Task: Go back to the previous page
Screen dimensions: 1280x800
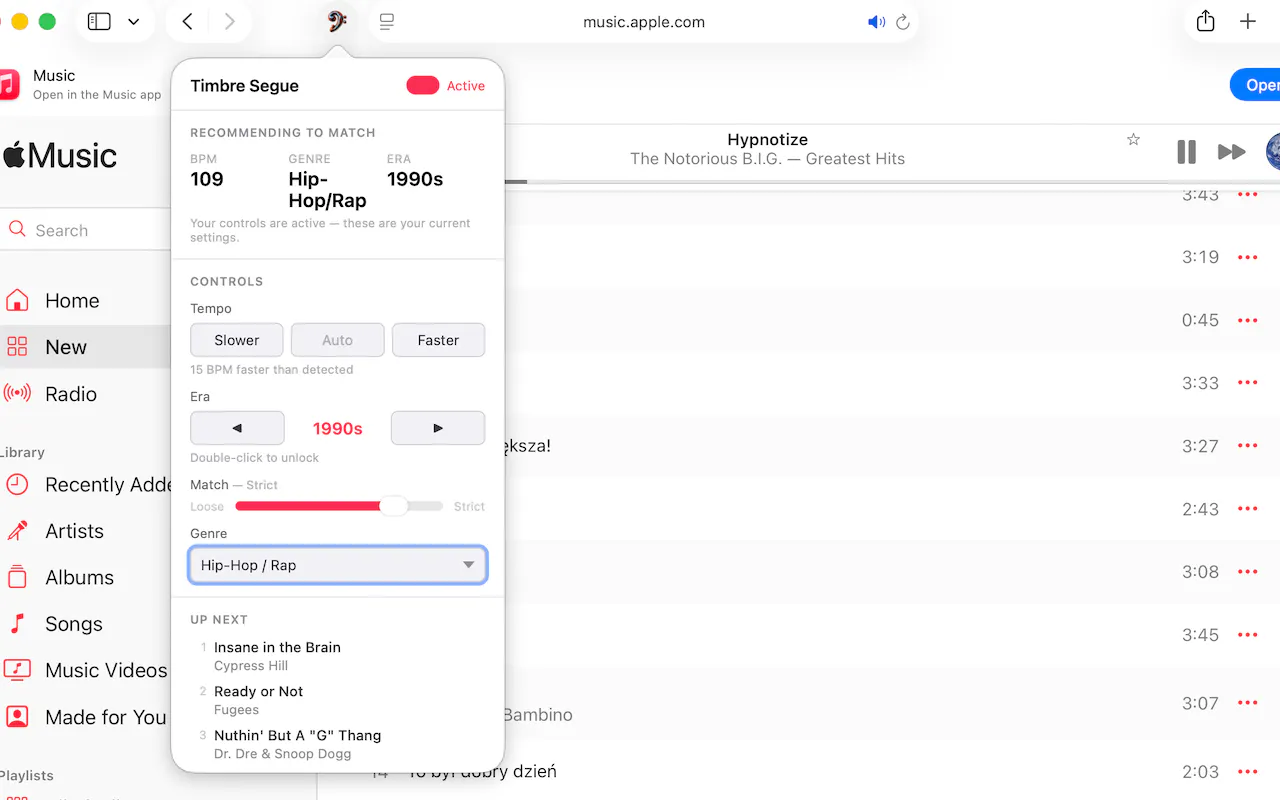Action: click(x=187, y=21)
